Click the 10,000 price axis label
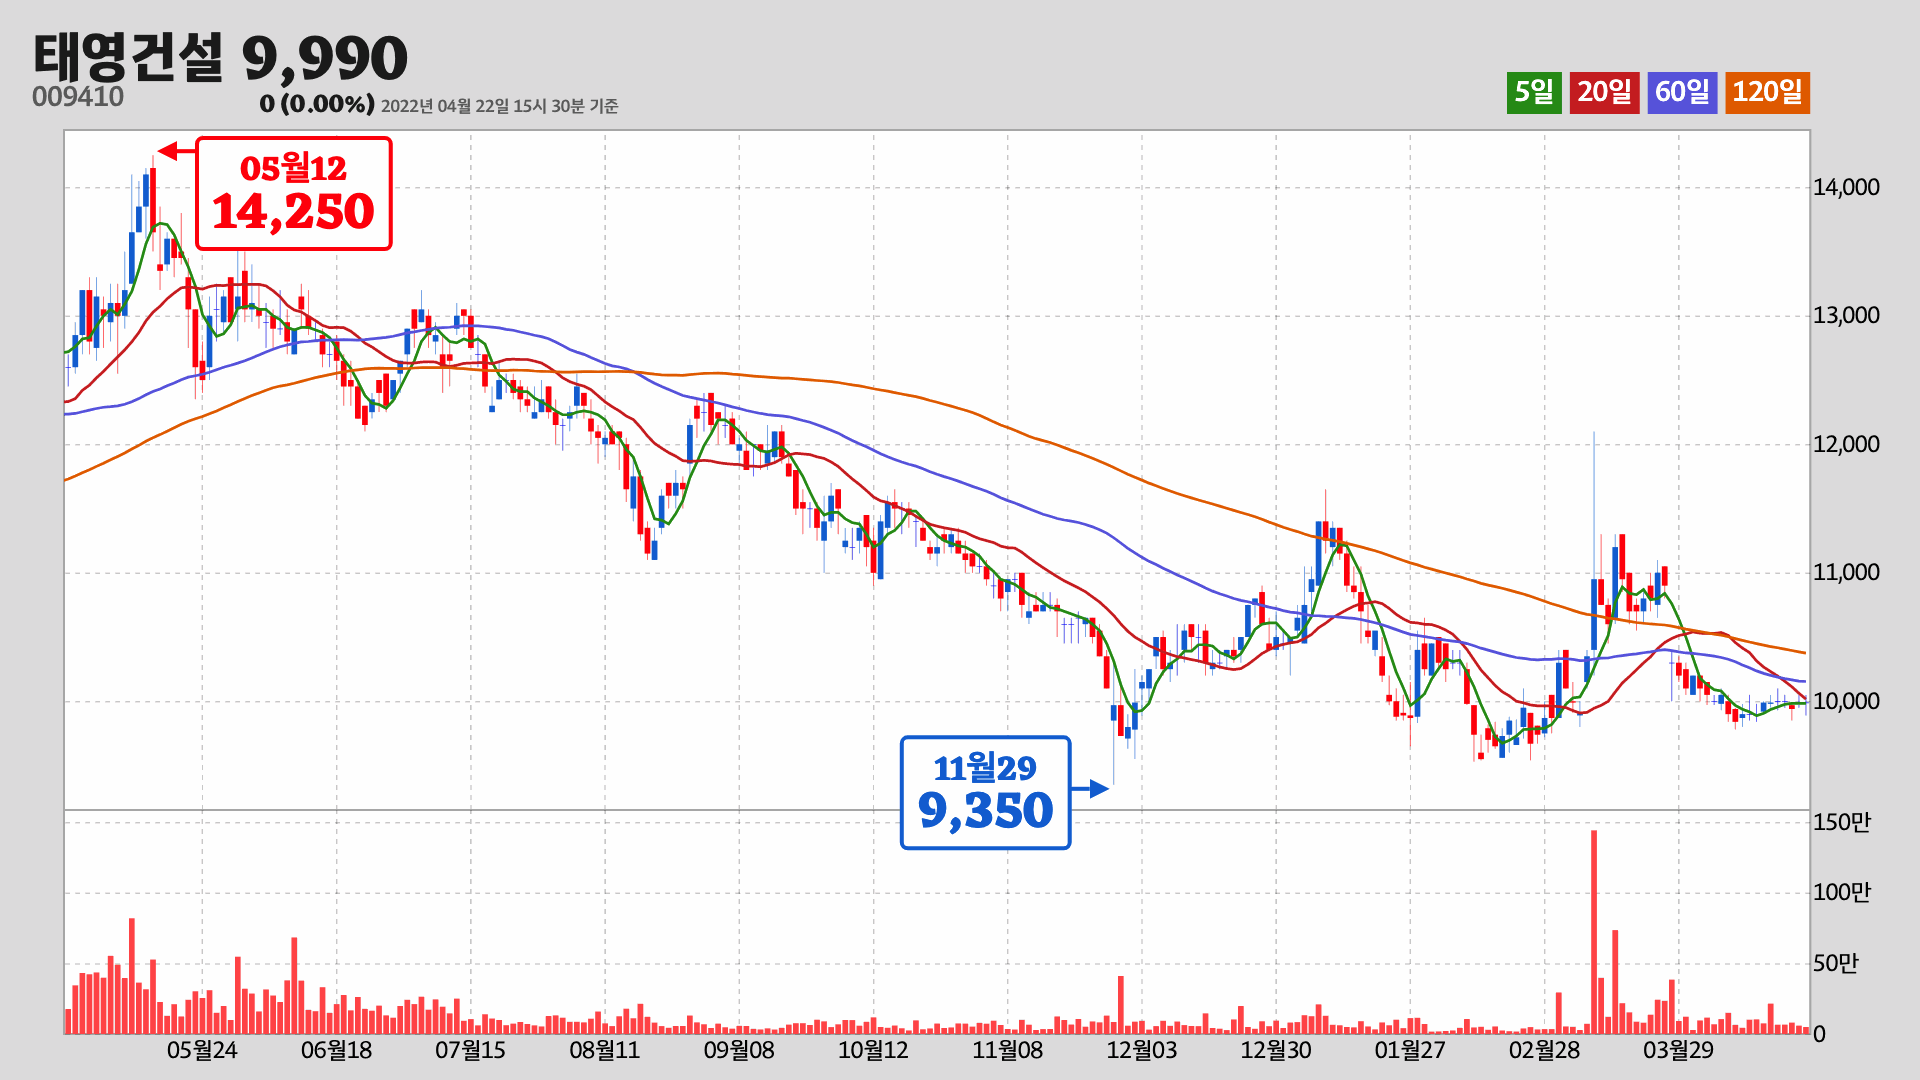Screen dimensions: 1920x1080 tap(1846, 701)
